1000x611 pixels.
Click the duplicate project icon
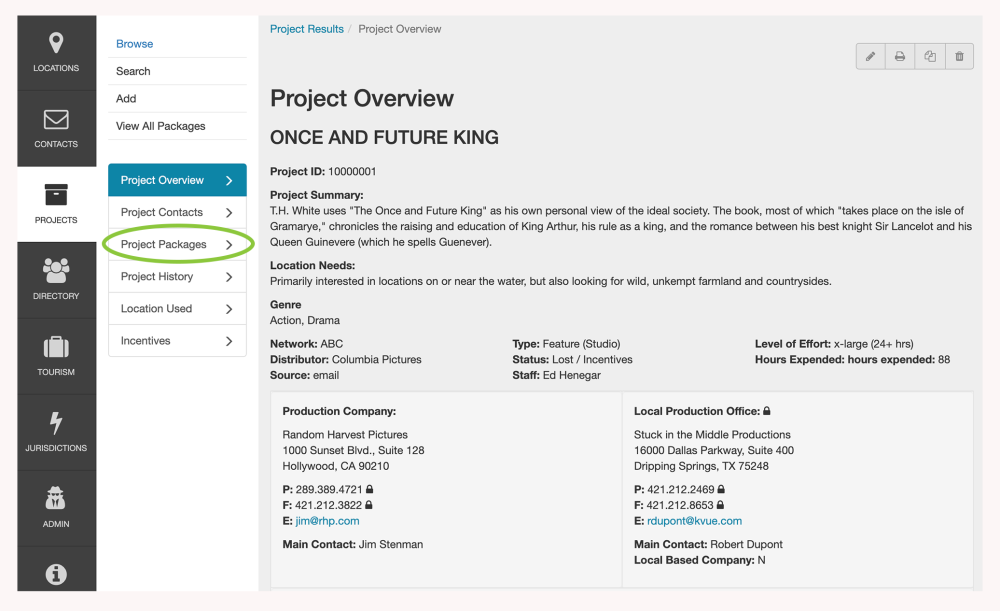930,57
